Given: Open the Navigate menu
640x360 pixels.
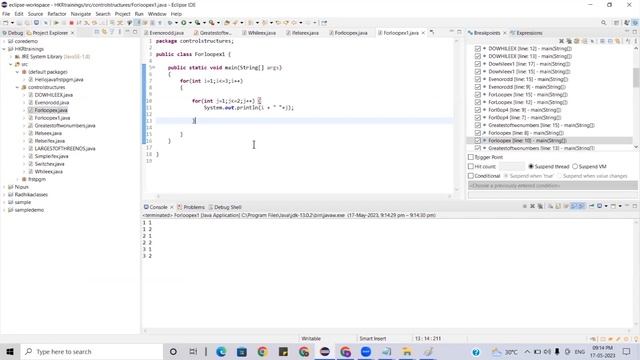Looking at the screenshot, I should click(81, 14).
